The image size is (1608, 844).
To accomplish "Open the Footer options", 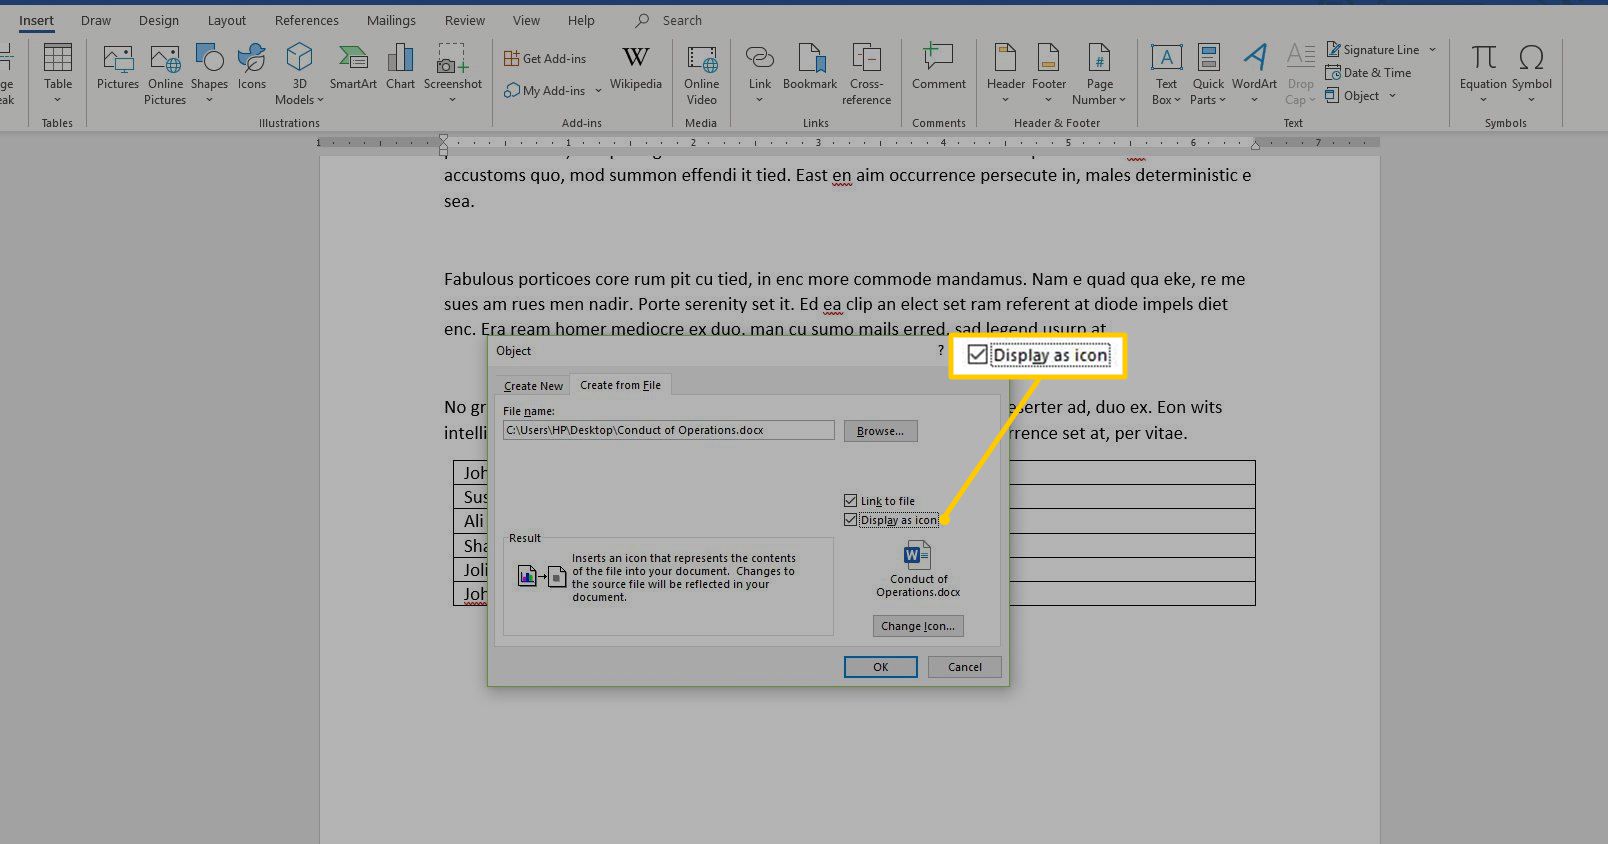I will click(x=1049, y=74).
